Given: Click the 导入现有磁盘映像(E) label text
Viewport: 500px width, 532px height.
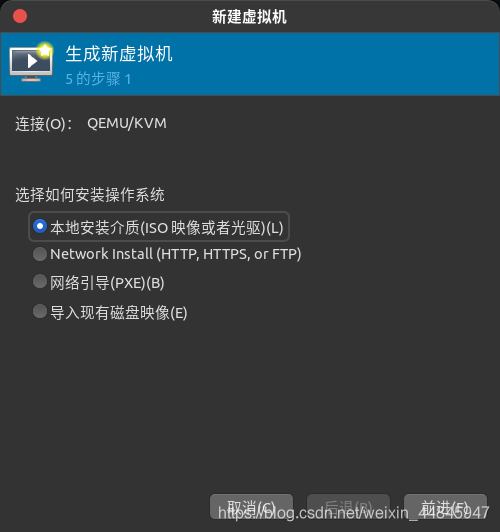Looking at the screenshot, I should (x=119, y=312).
